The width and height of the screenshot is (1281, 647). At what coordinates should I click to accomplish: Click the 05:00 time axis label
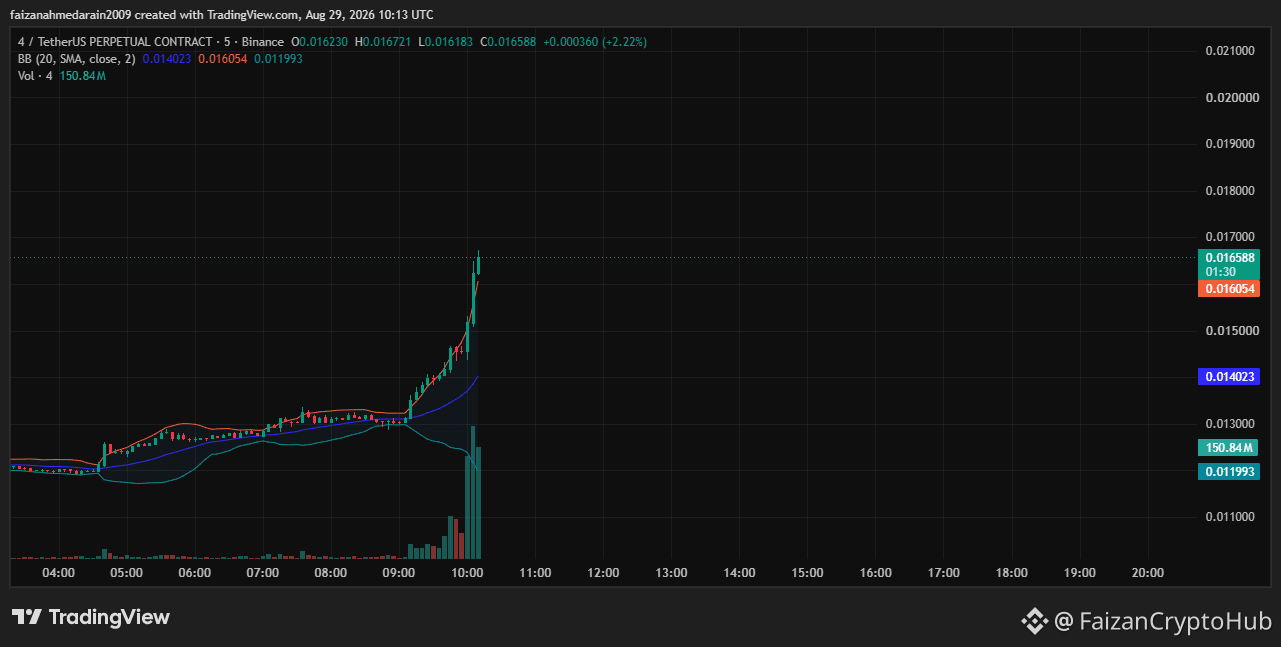click(127, 573)
